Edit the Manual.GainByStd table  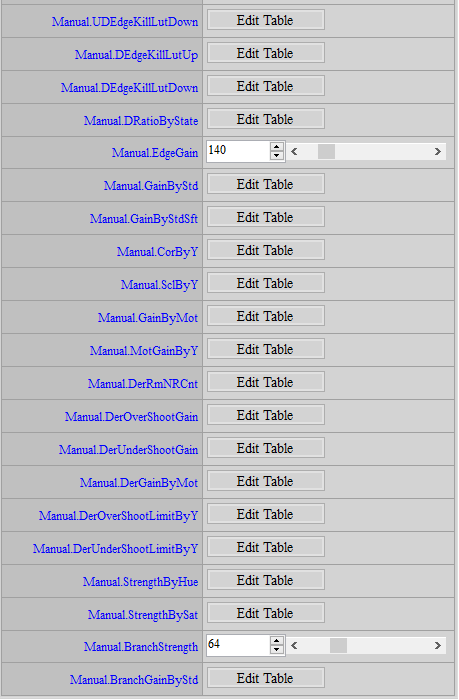(x=266, y=184)
